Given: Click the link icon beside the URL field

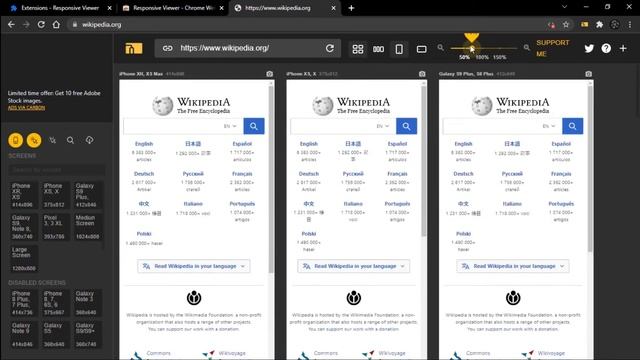Looking at the screenshot, I should [167, 48].
